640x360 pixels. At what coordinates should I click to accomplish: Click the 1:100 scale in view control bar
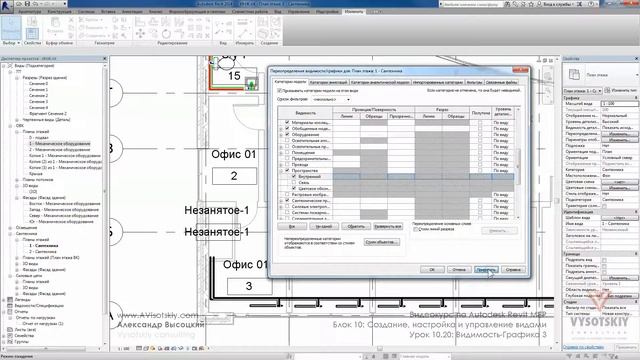point(124,349)
